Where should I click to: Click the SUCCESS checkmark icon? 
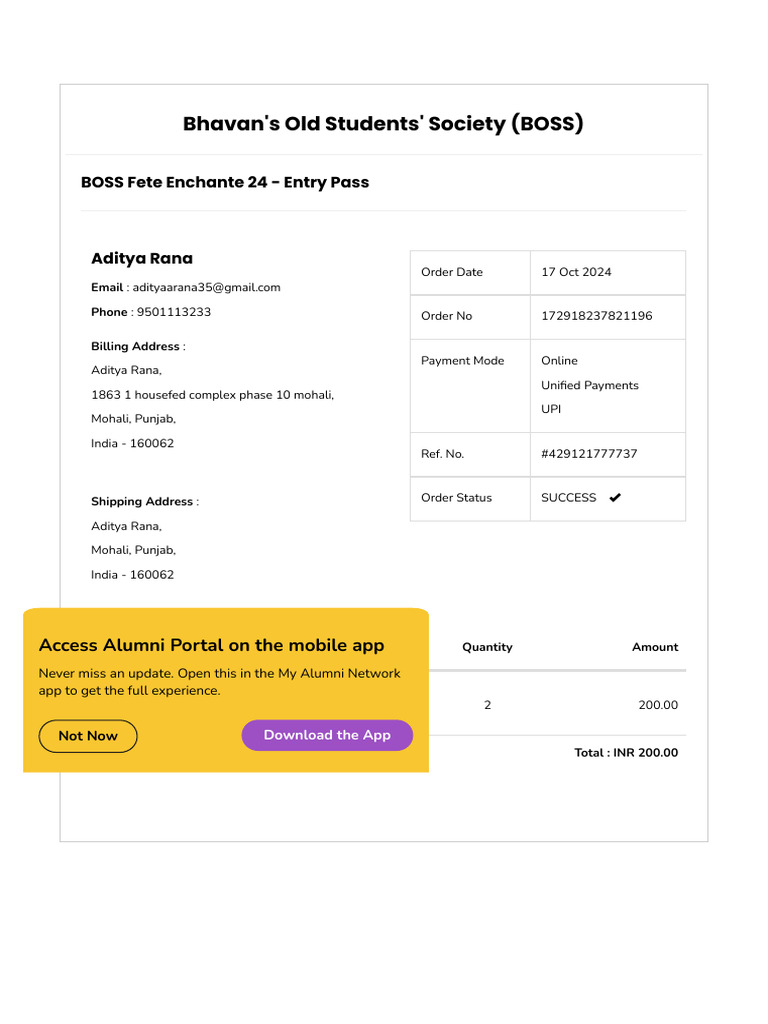[615, 498]
